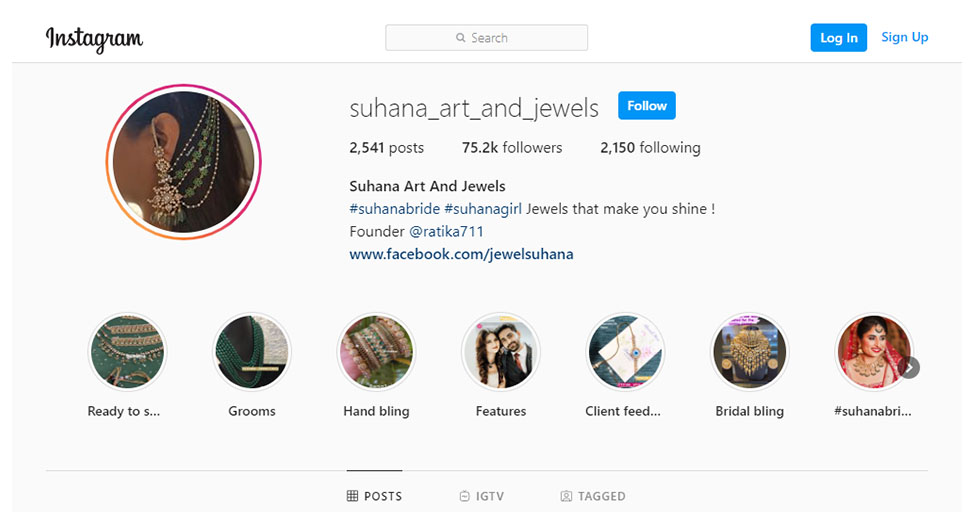This screenshot has height=527, width=973.
Task: Click the magnifier icon in Search
Action: (x=460, y=38)
